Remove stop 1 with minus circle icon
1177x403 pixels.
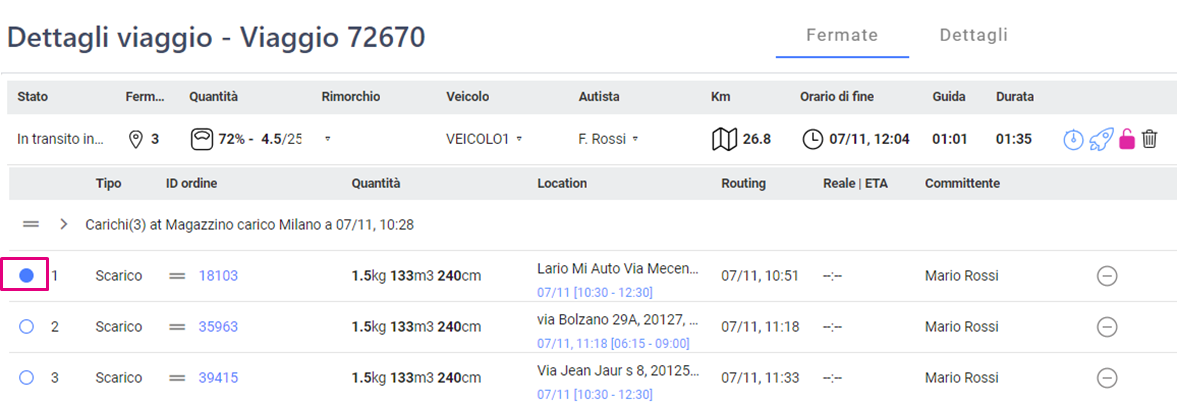pos(1106,276)
